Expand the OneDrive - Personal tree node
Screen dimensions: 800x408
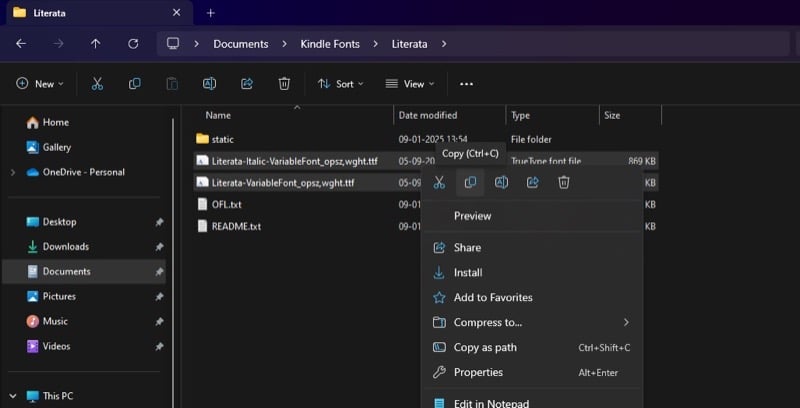coord(12,172)
